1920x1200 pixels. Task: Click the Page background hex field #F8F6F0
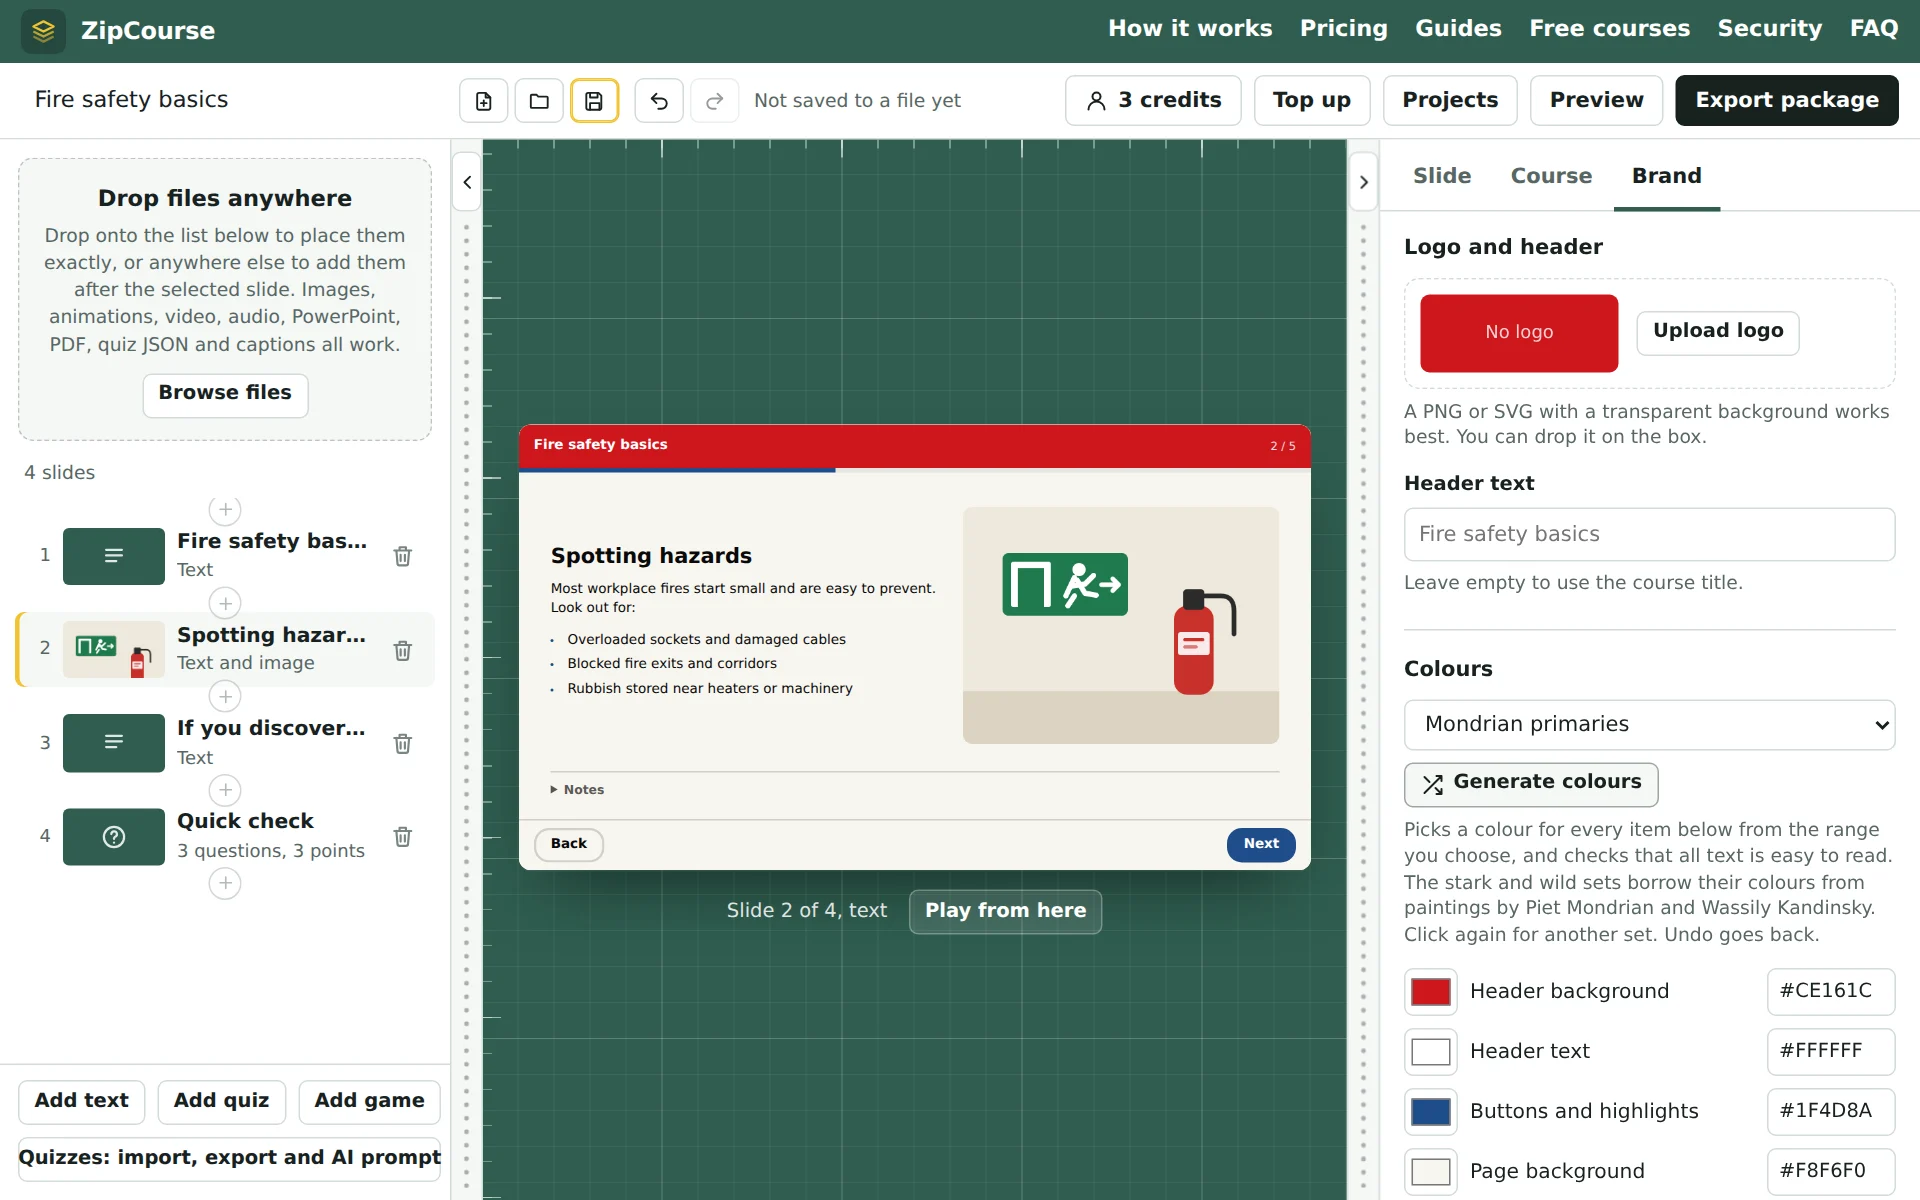(x=1830, y=1171)
